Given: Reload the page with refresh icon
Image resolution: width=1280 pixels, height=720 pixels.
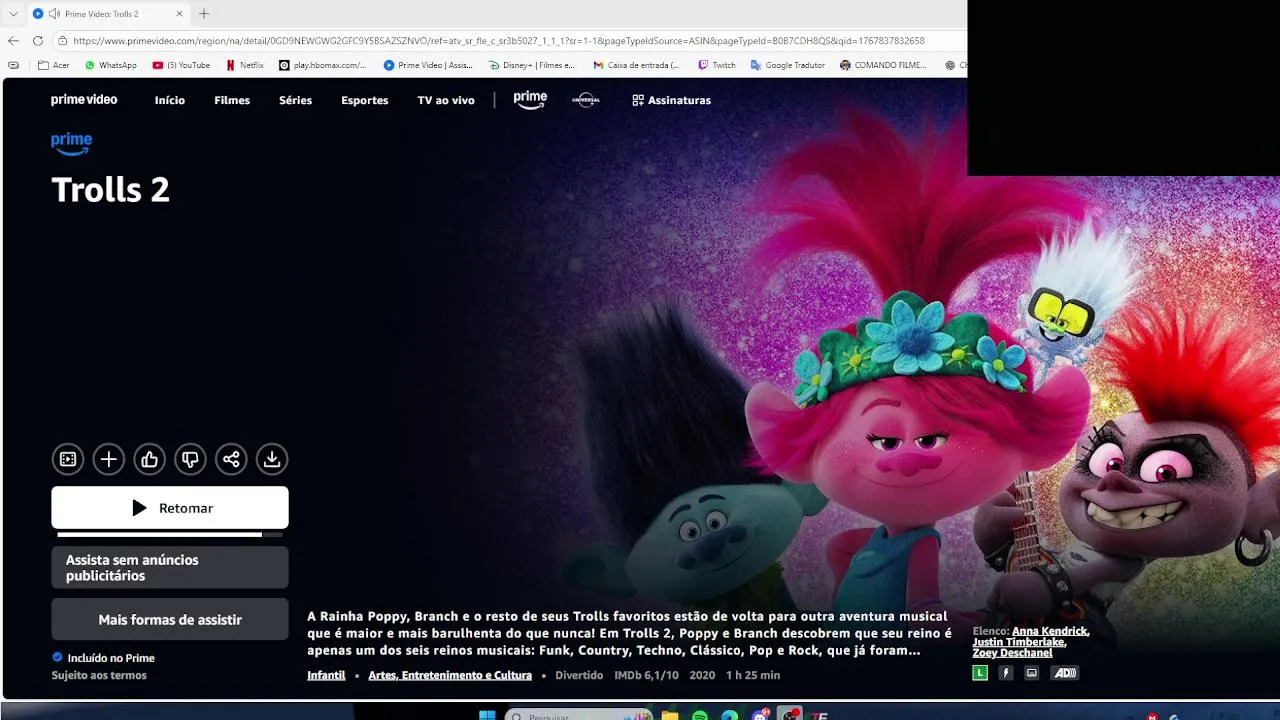Looking at the screenshot, I should tap(38, 41).
